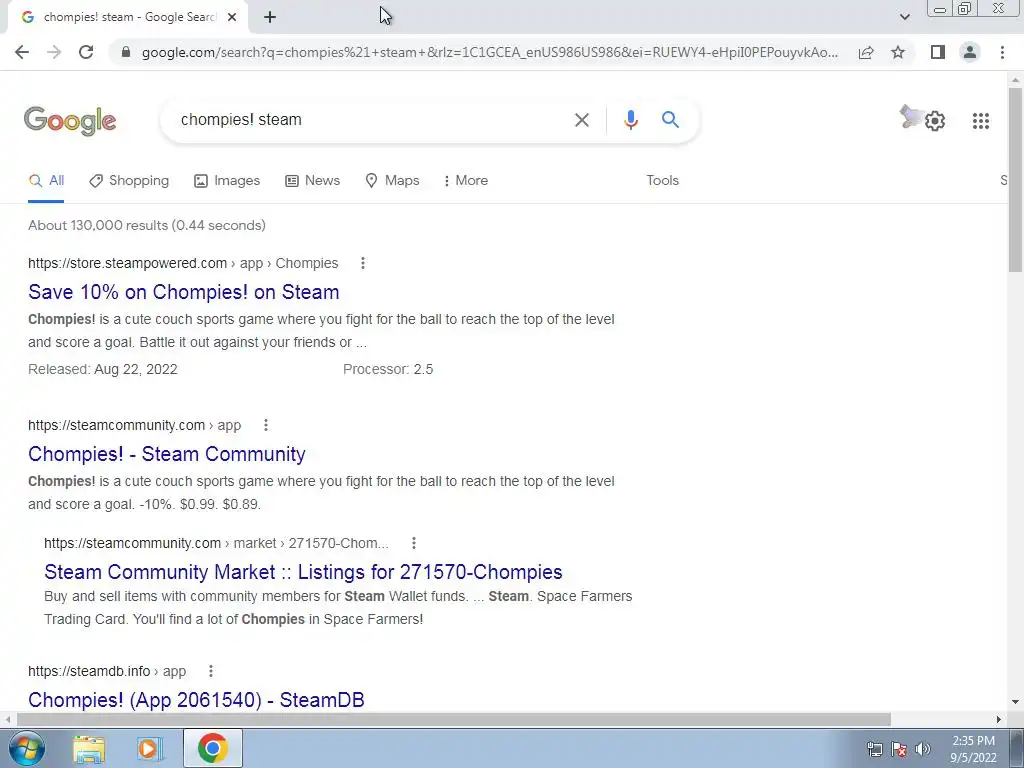Open options for store.steampowered.com result
Screen dimensions: 1024x768
point(362,263)
